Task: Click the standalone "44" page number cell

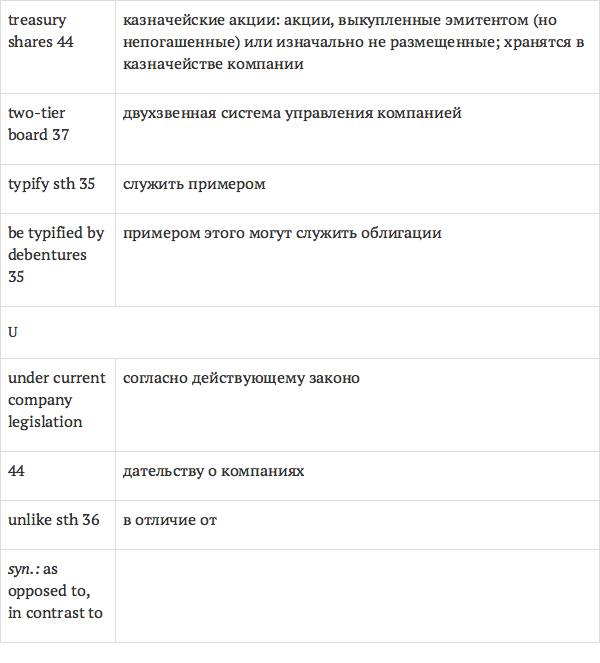Action: pos(16,470)
